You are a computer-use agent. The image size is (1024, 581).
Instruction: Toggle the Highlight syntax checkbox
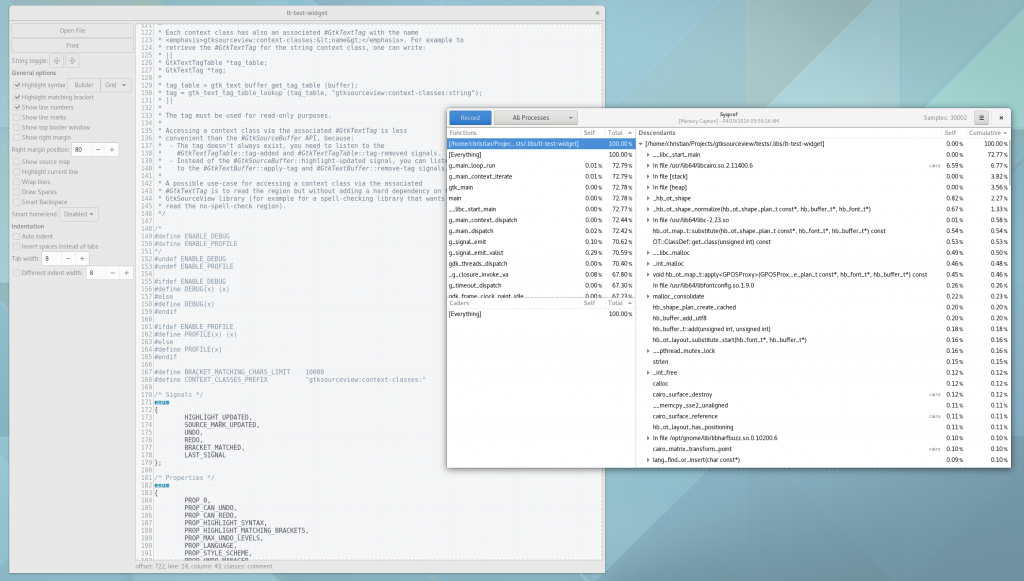tap(17, 85)
